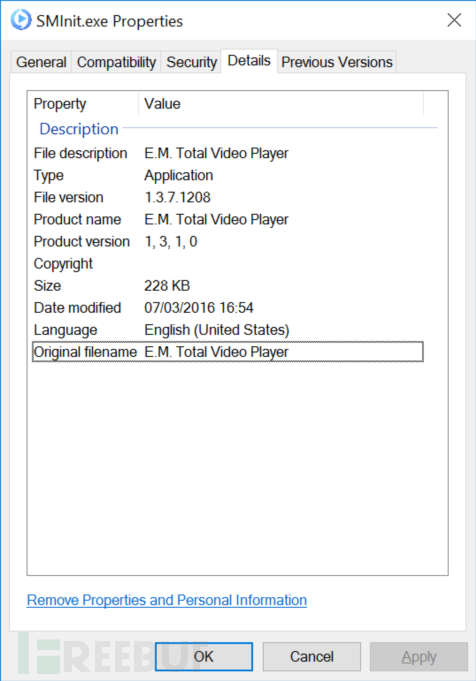Image resolution: width=476 pixels, height=681 pixels.
Task: Click the Value column header
Action: (x=281, y=104)
